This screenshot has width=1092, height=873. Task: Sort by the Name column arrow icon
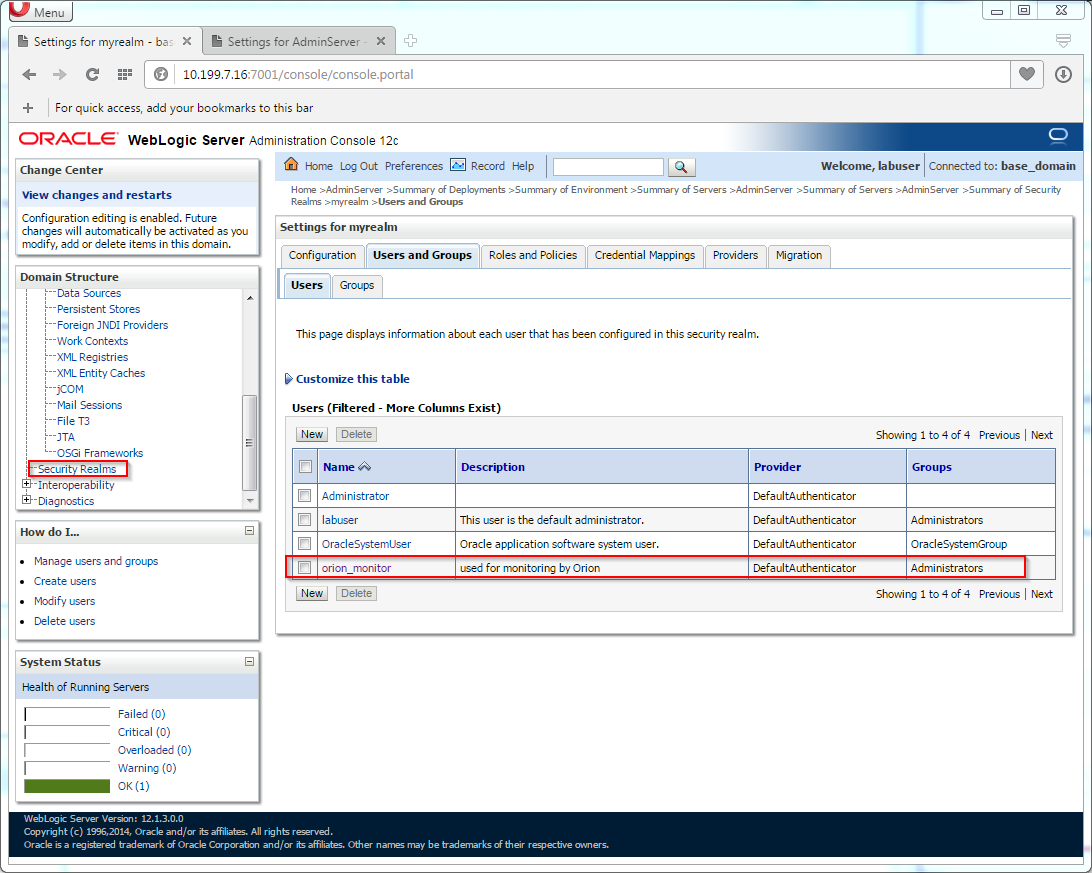[x=364, y=467]
